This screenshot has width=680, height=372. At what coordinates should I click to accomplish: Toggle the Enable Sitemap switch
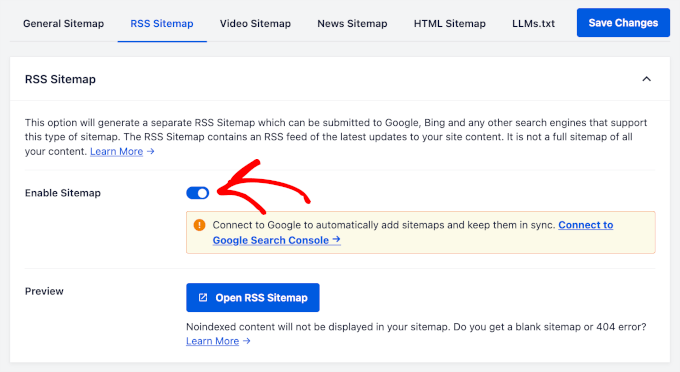(197, 193)
